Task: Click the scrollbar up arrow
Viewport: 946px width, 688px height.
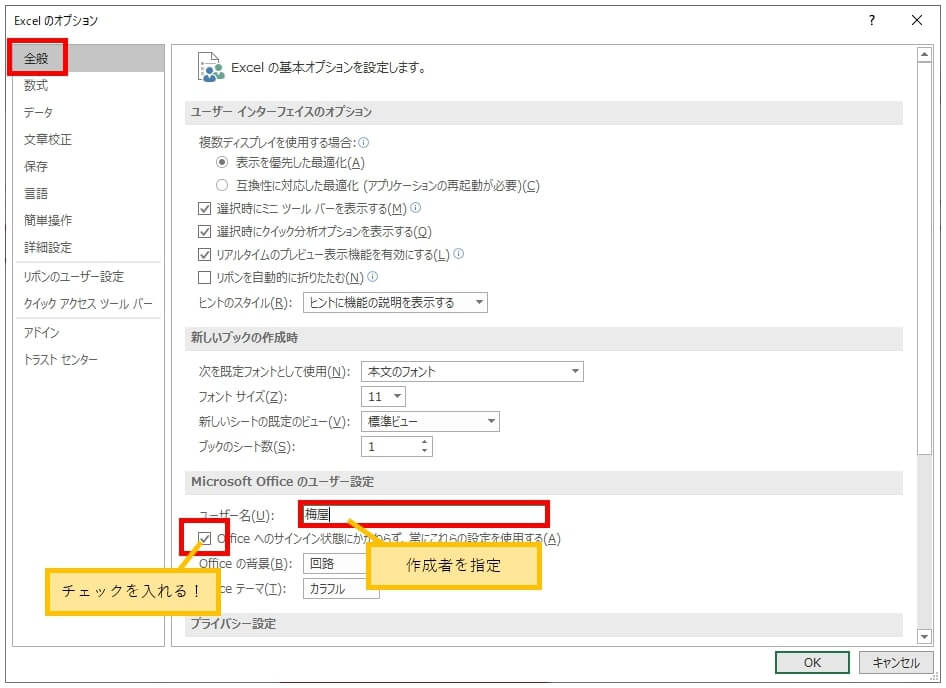Action: pos(924,55)
